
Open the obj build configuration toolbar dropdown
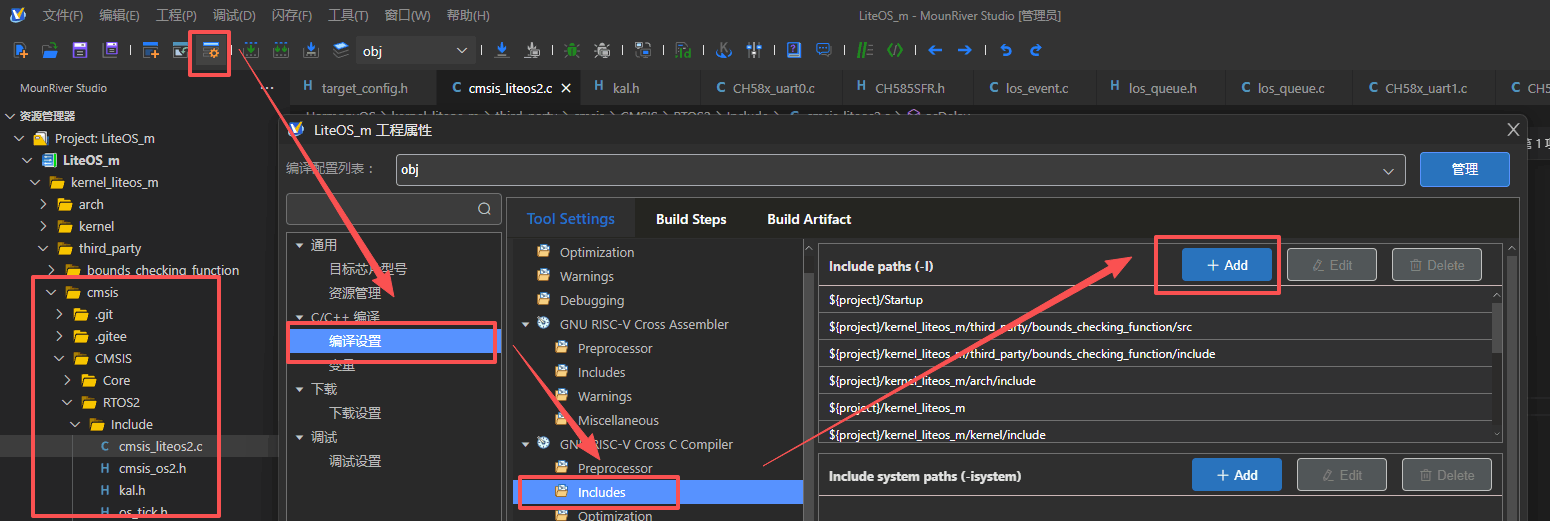click(416, 50)
